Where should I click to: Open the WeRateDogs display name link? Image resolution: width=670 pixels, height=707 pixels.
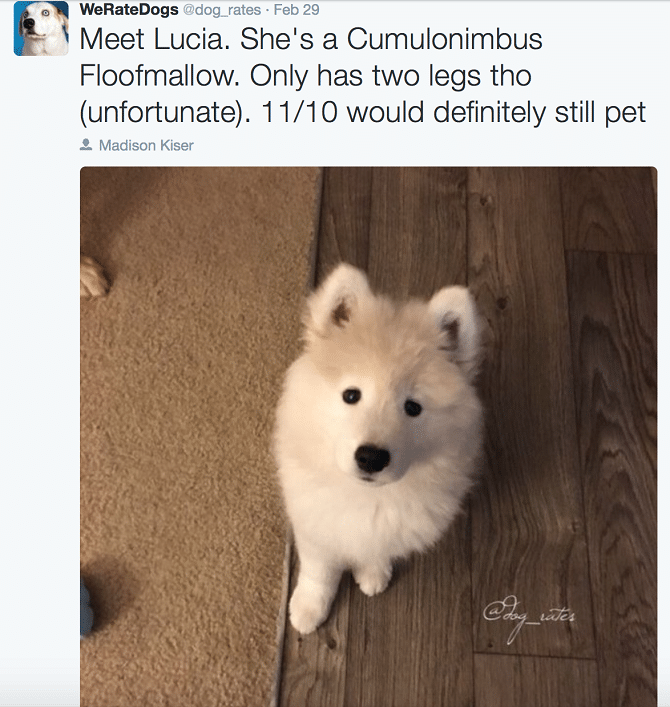(129, 9)
